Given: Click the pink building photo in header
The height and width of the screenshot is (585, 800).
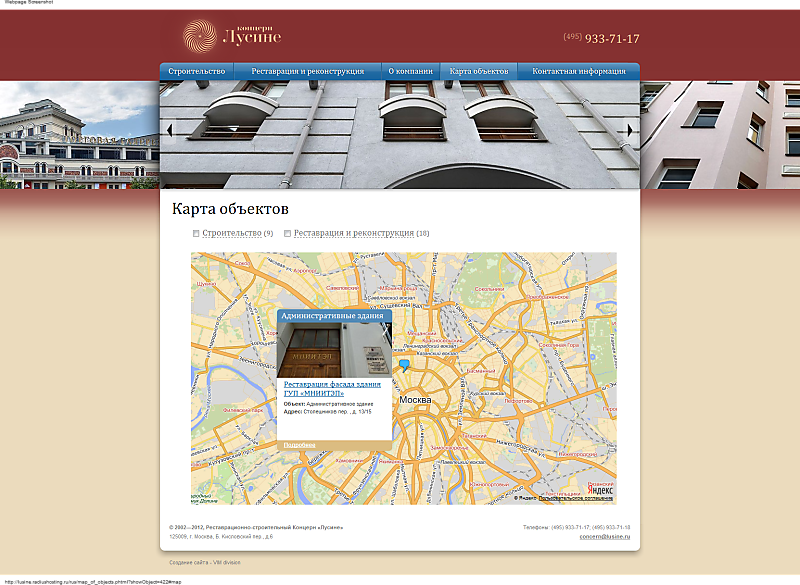Looking at the screenshot, I should 720,135.
